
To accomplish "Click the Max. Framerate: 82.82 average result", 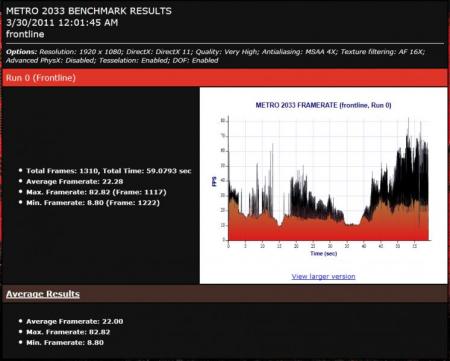I will (x=68, y=332).
